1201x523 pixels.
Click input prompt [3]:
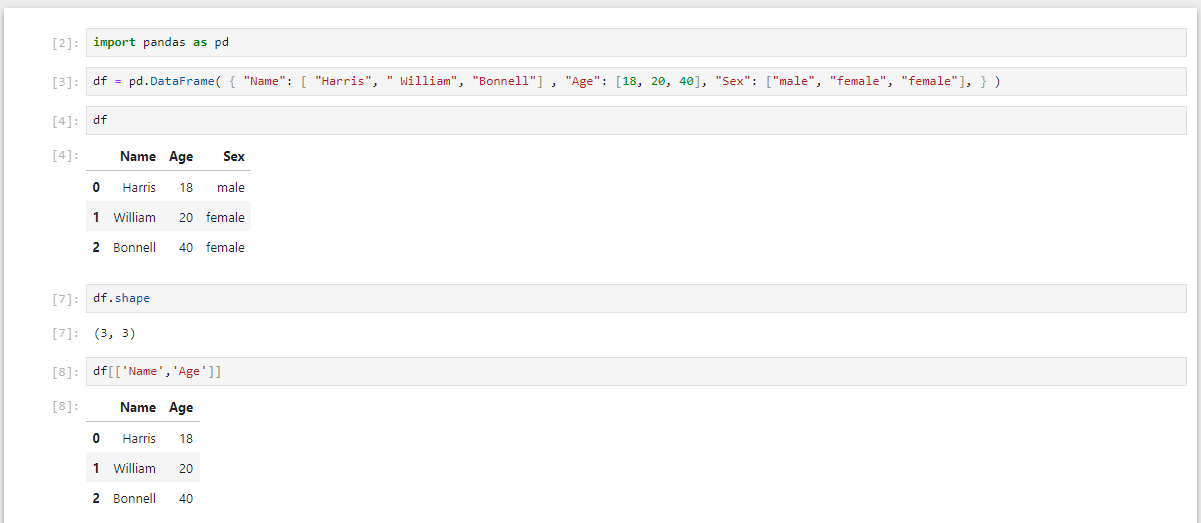(65, 82)
